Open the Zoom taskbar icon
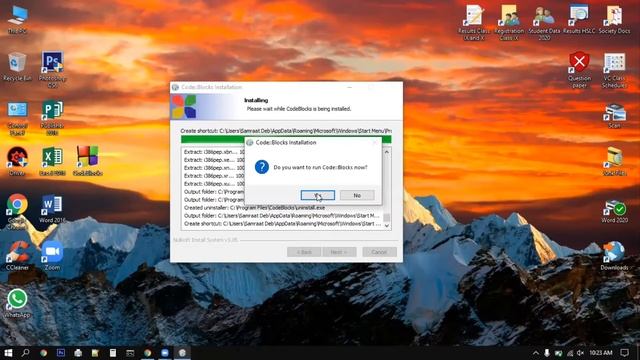This screenshot has width=640, height=360. (165, 353)
